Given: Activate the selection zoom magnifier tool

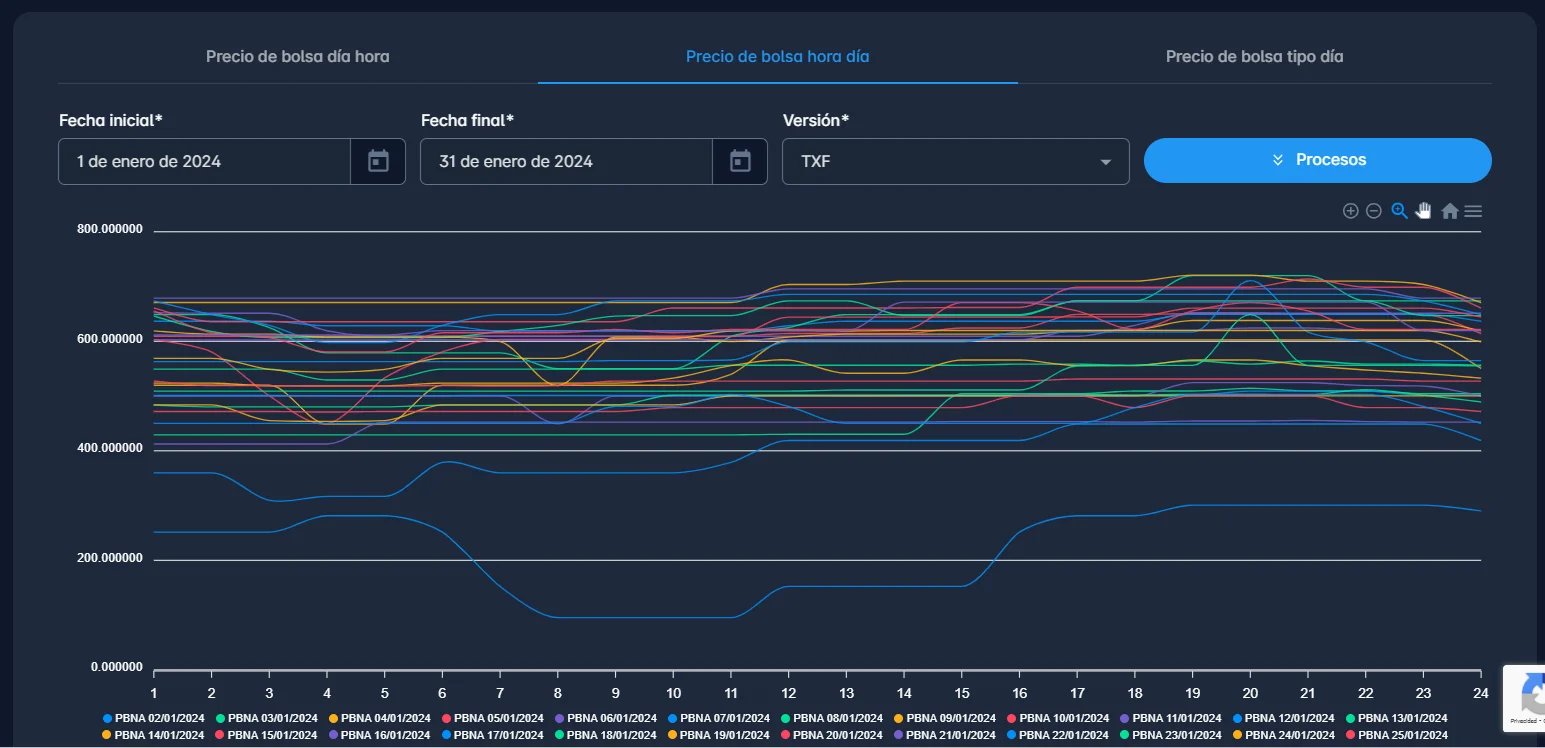Looking at the screenshot, I should coord(1399,211).
